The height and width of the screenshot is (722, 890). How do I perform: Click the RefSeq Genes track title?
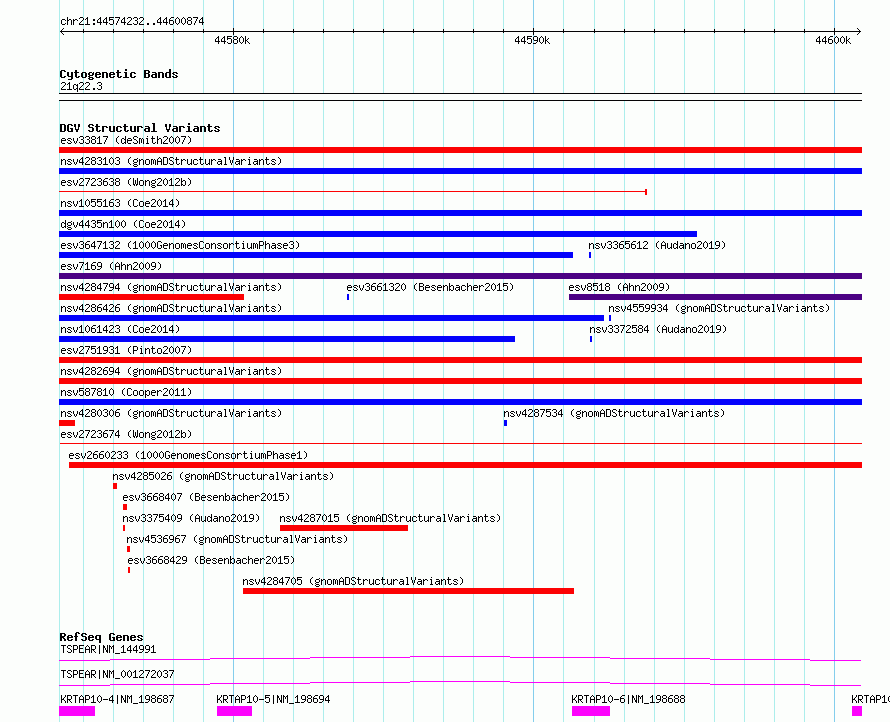(101, 637)
